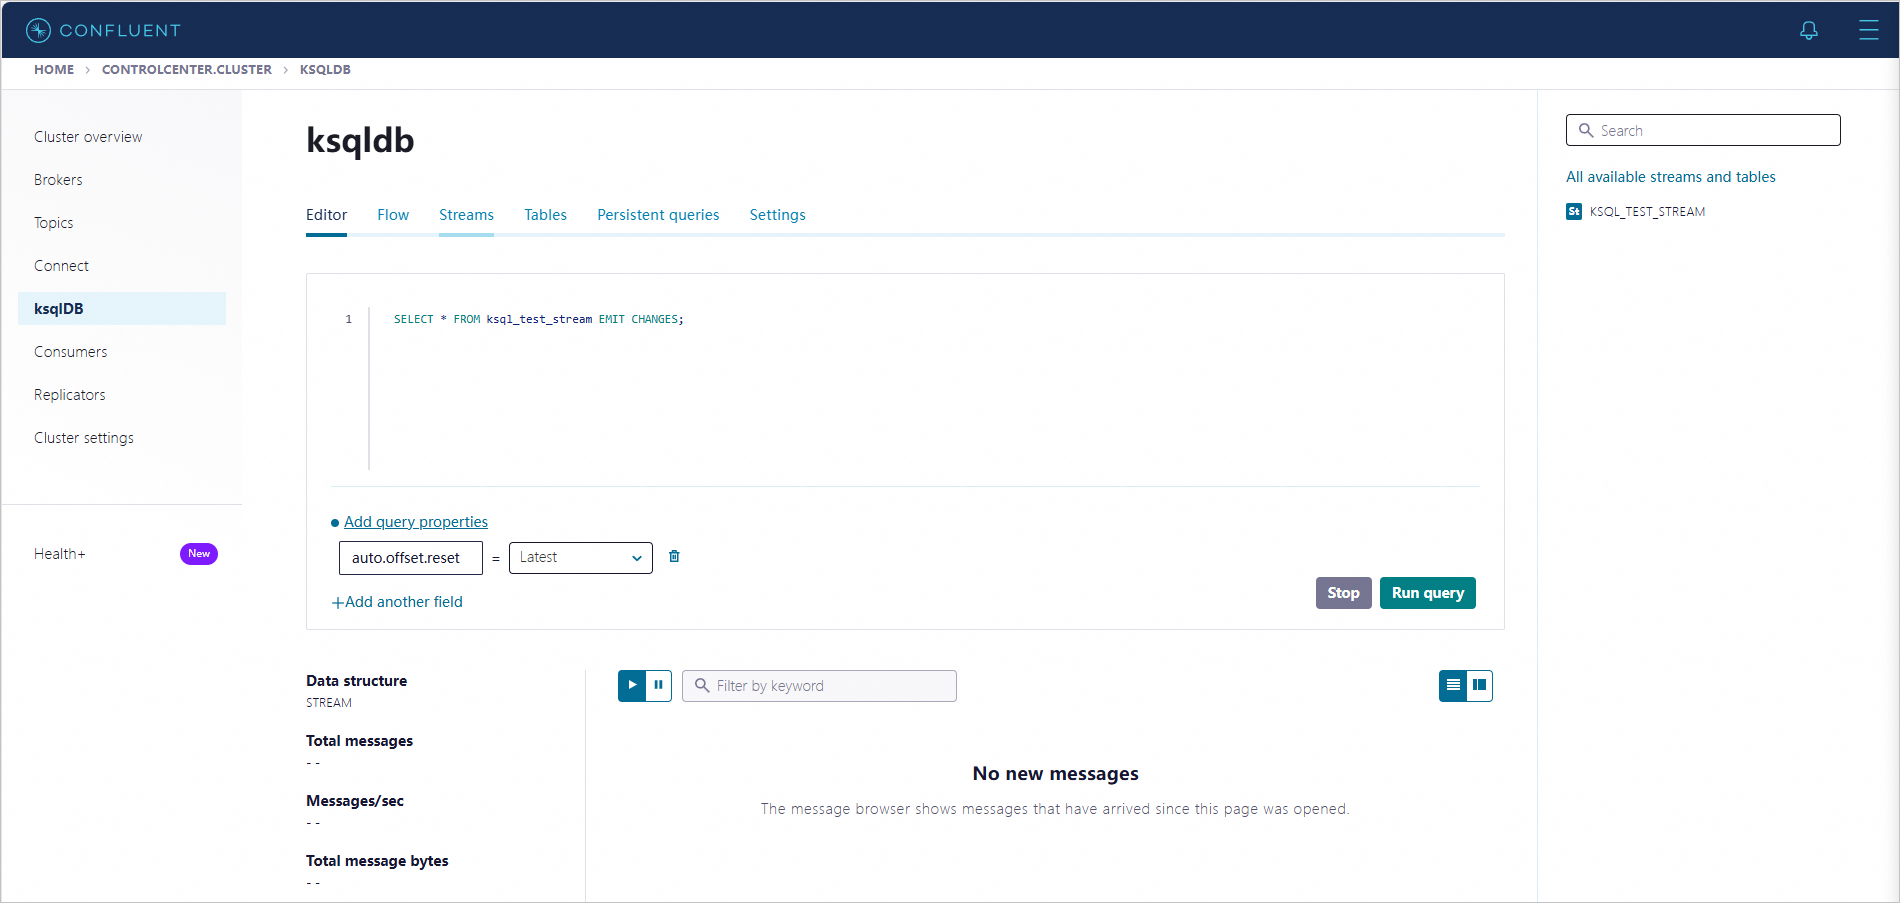Click into the SQL query editor line

click(x=538, y=319)
